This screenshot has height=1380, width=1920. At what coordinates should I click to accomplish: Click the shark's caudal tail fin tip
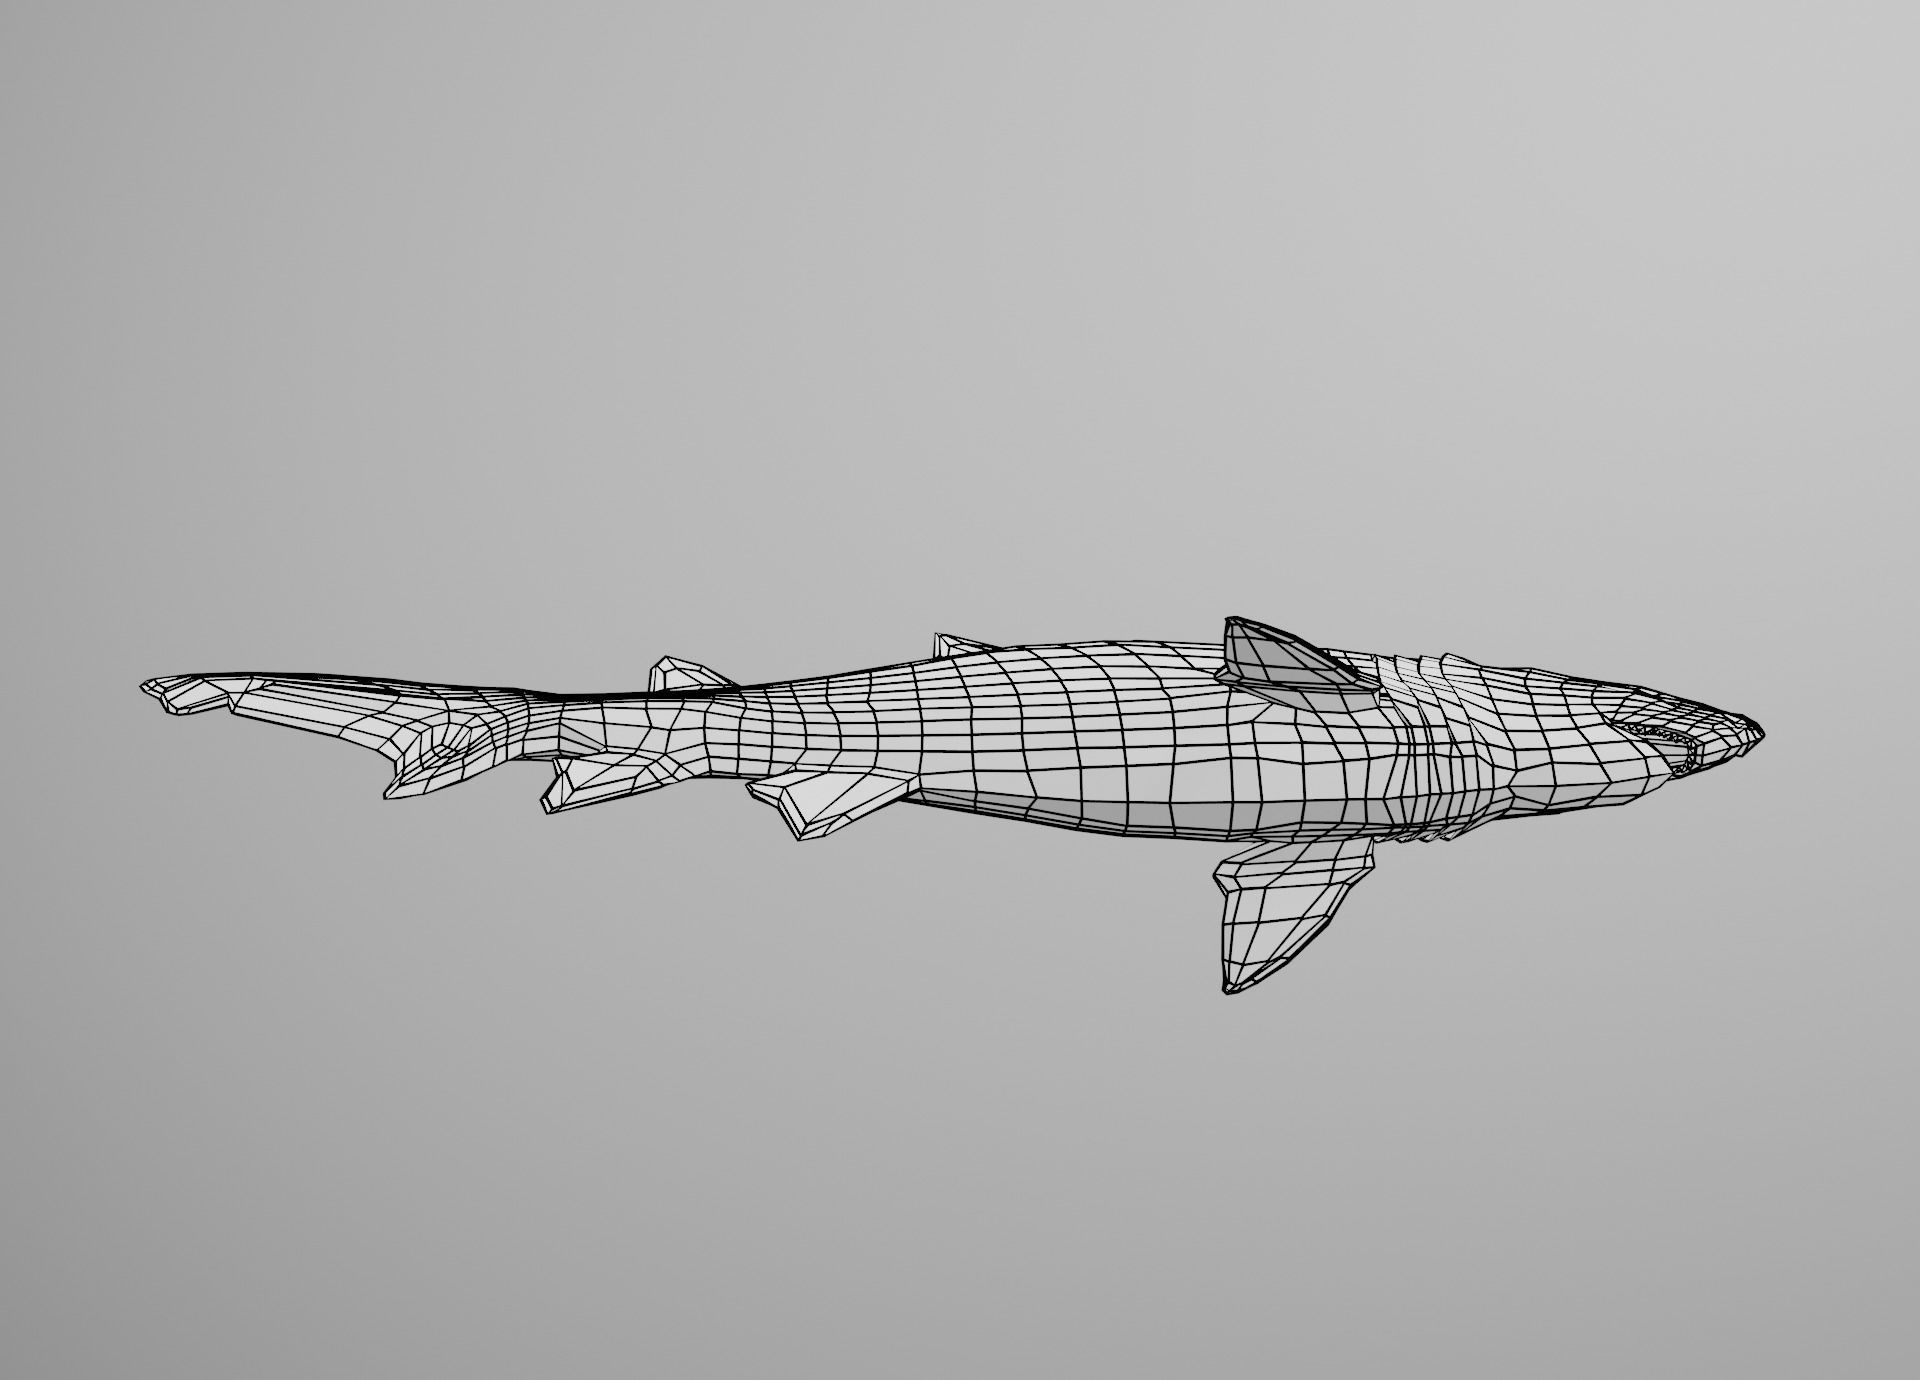pyautogui.click(x=185, y=693)
